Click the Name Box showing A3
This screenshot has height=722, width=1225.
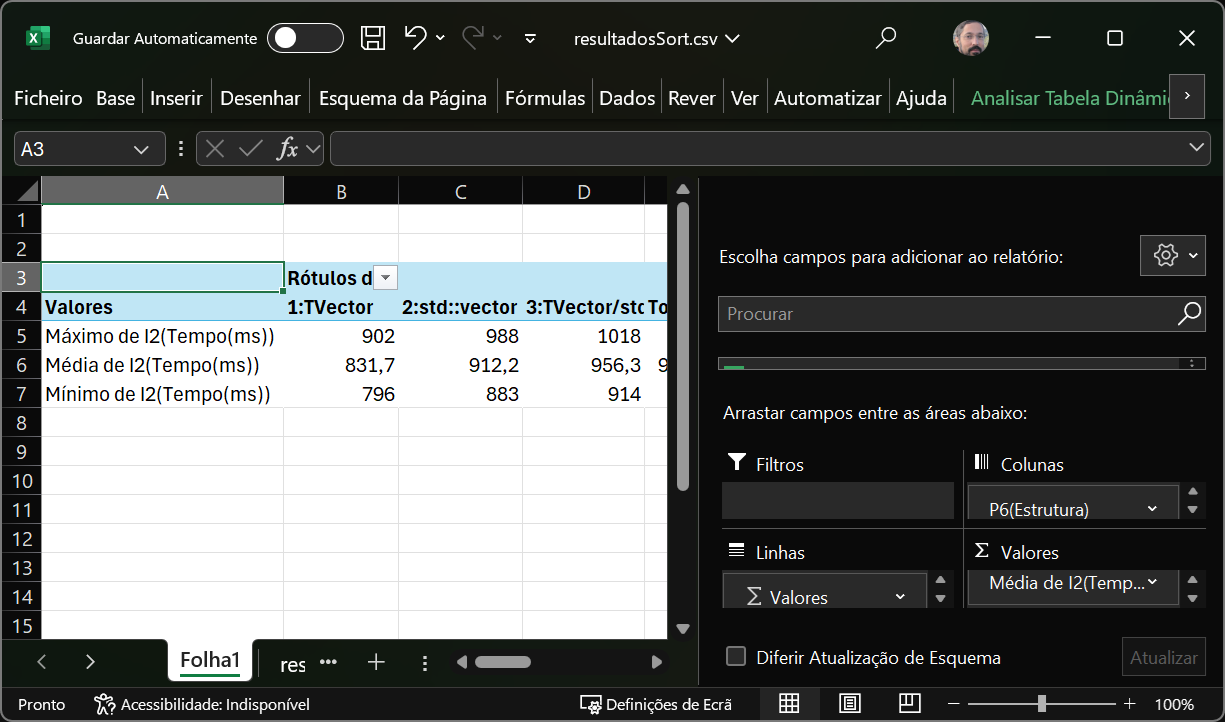[x=73, y=149]
